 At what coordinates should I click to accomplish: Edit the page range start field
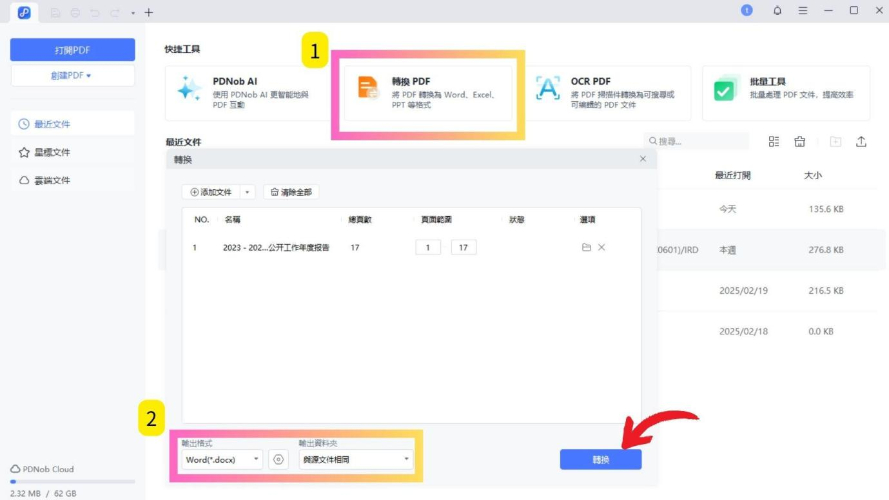click(428, 247)
